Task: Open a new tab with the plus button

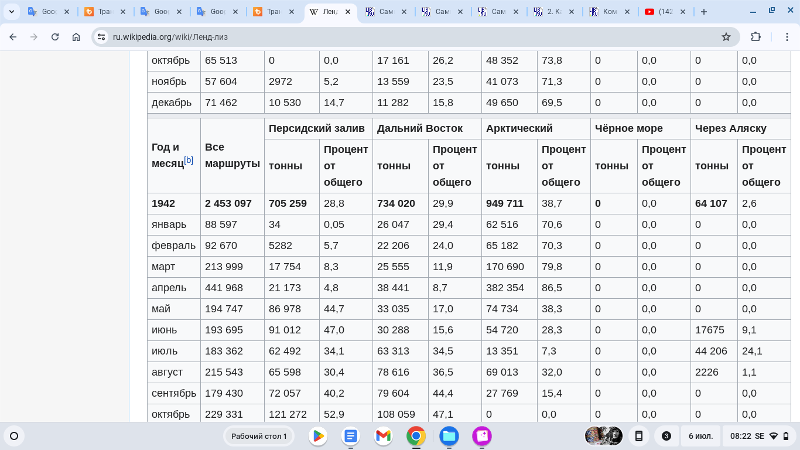Action: (704, 12)
